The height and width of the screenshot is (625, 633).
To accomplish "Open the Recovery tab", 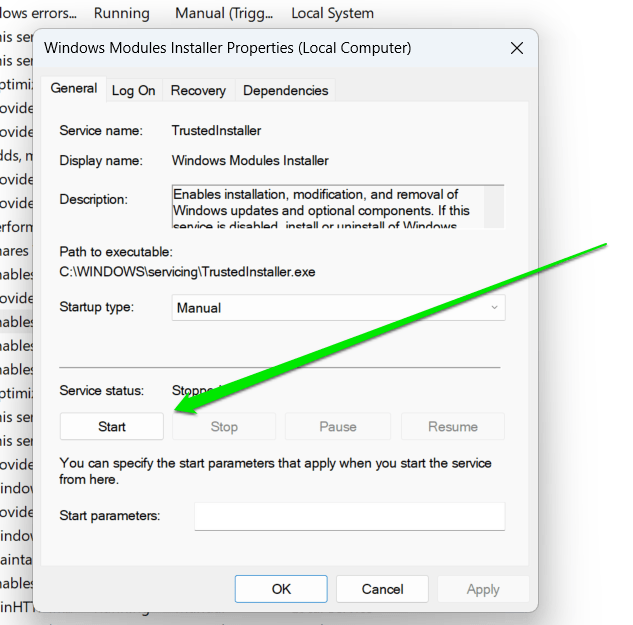I will tap(198, 90).
